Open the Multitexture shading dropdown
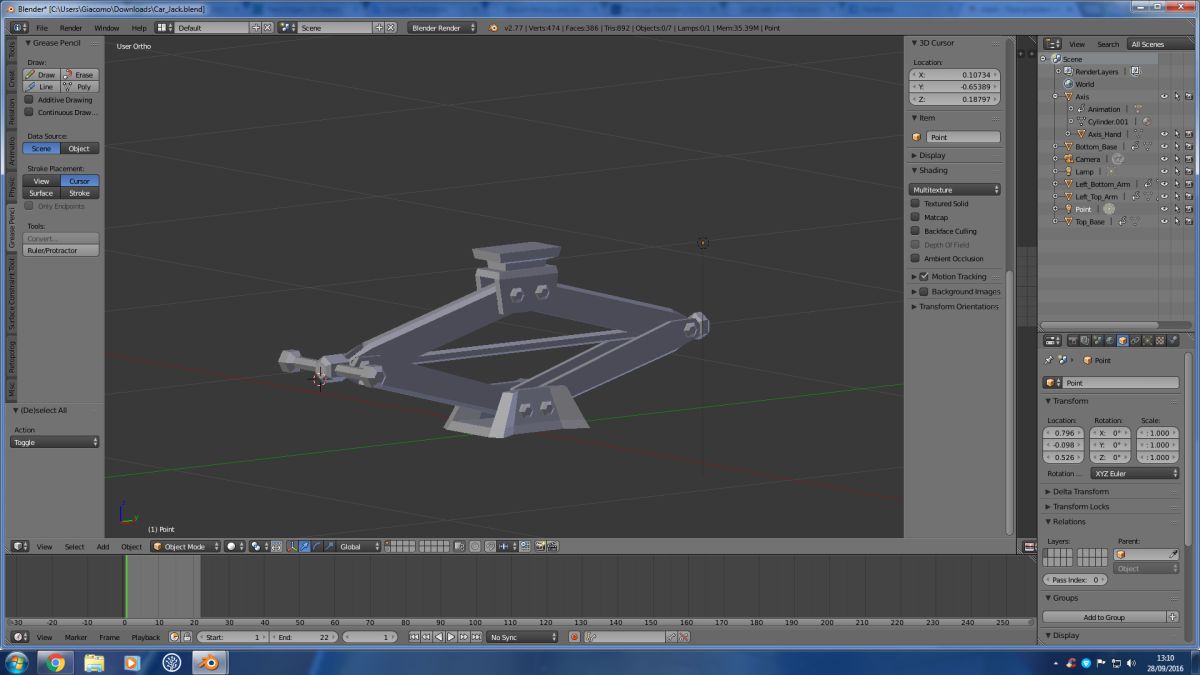The image size is (1200, 675). click(x=955, y=189)
